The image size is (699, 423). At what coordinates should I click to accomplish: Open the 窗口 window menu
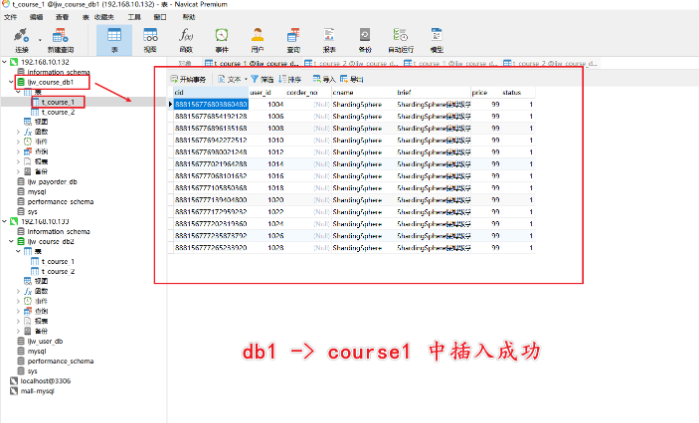[160, 17]
